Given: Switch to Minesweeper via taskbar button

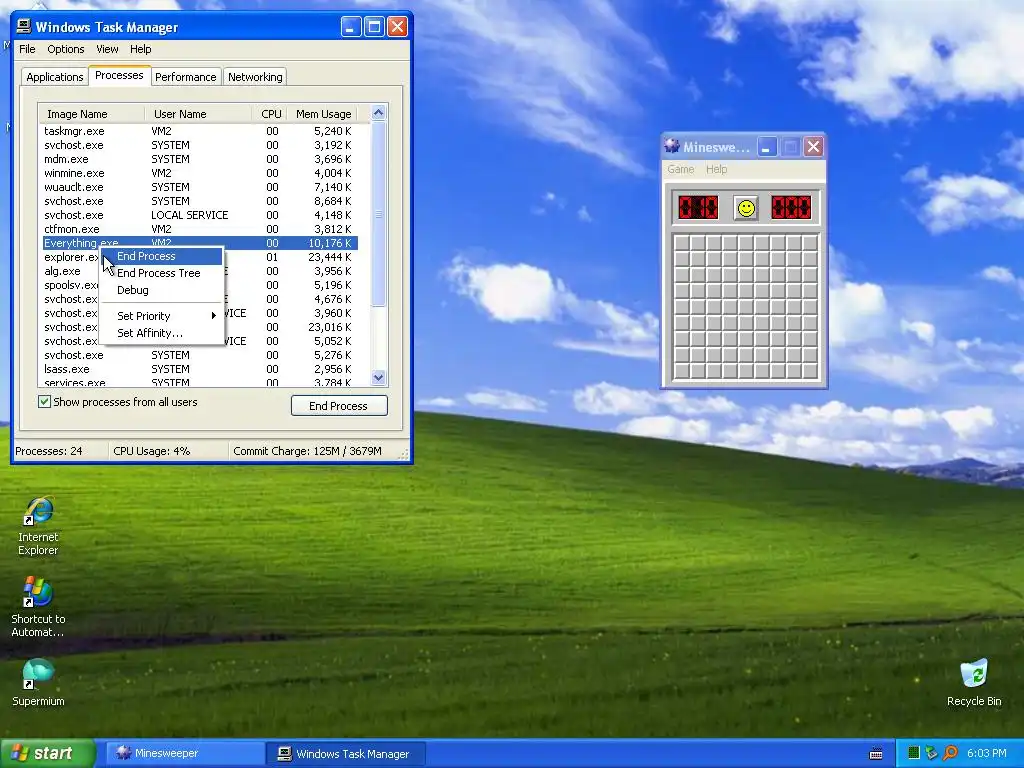Looking at the screenshot, I should 185,753.
